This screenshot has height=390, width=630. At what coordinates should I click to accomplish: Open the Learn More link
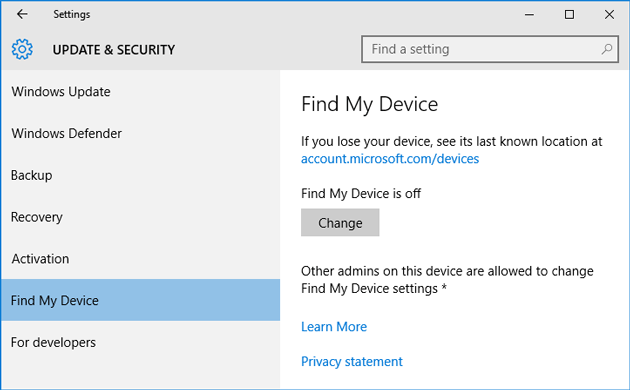pos(334,327)
